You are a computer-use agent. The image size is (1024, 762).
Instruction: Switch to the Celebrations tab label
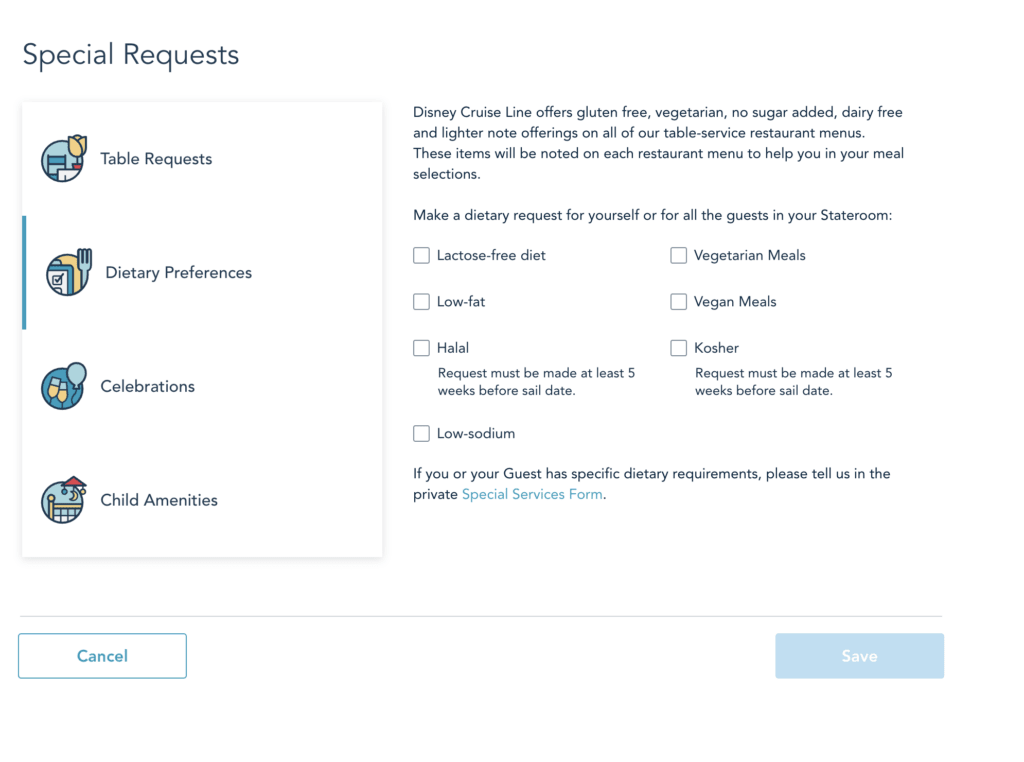147,387
